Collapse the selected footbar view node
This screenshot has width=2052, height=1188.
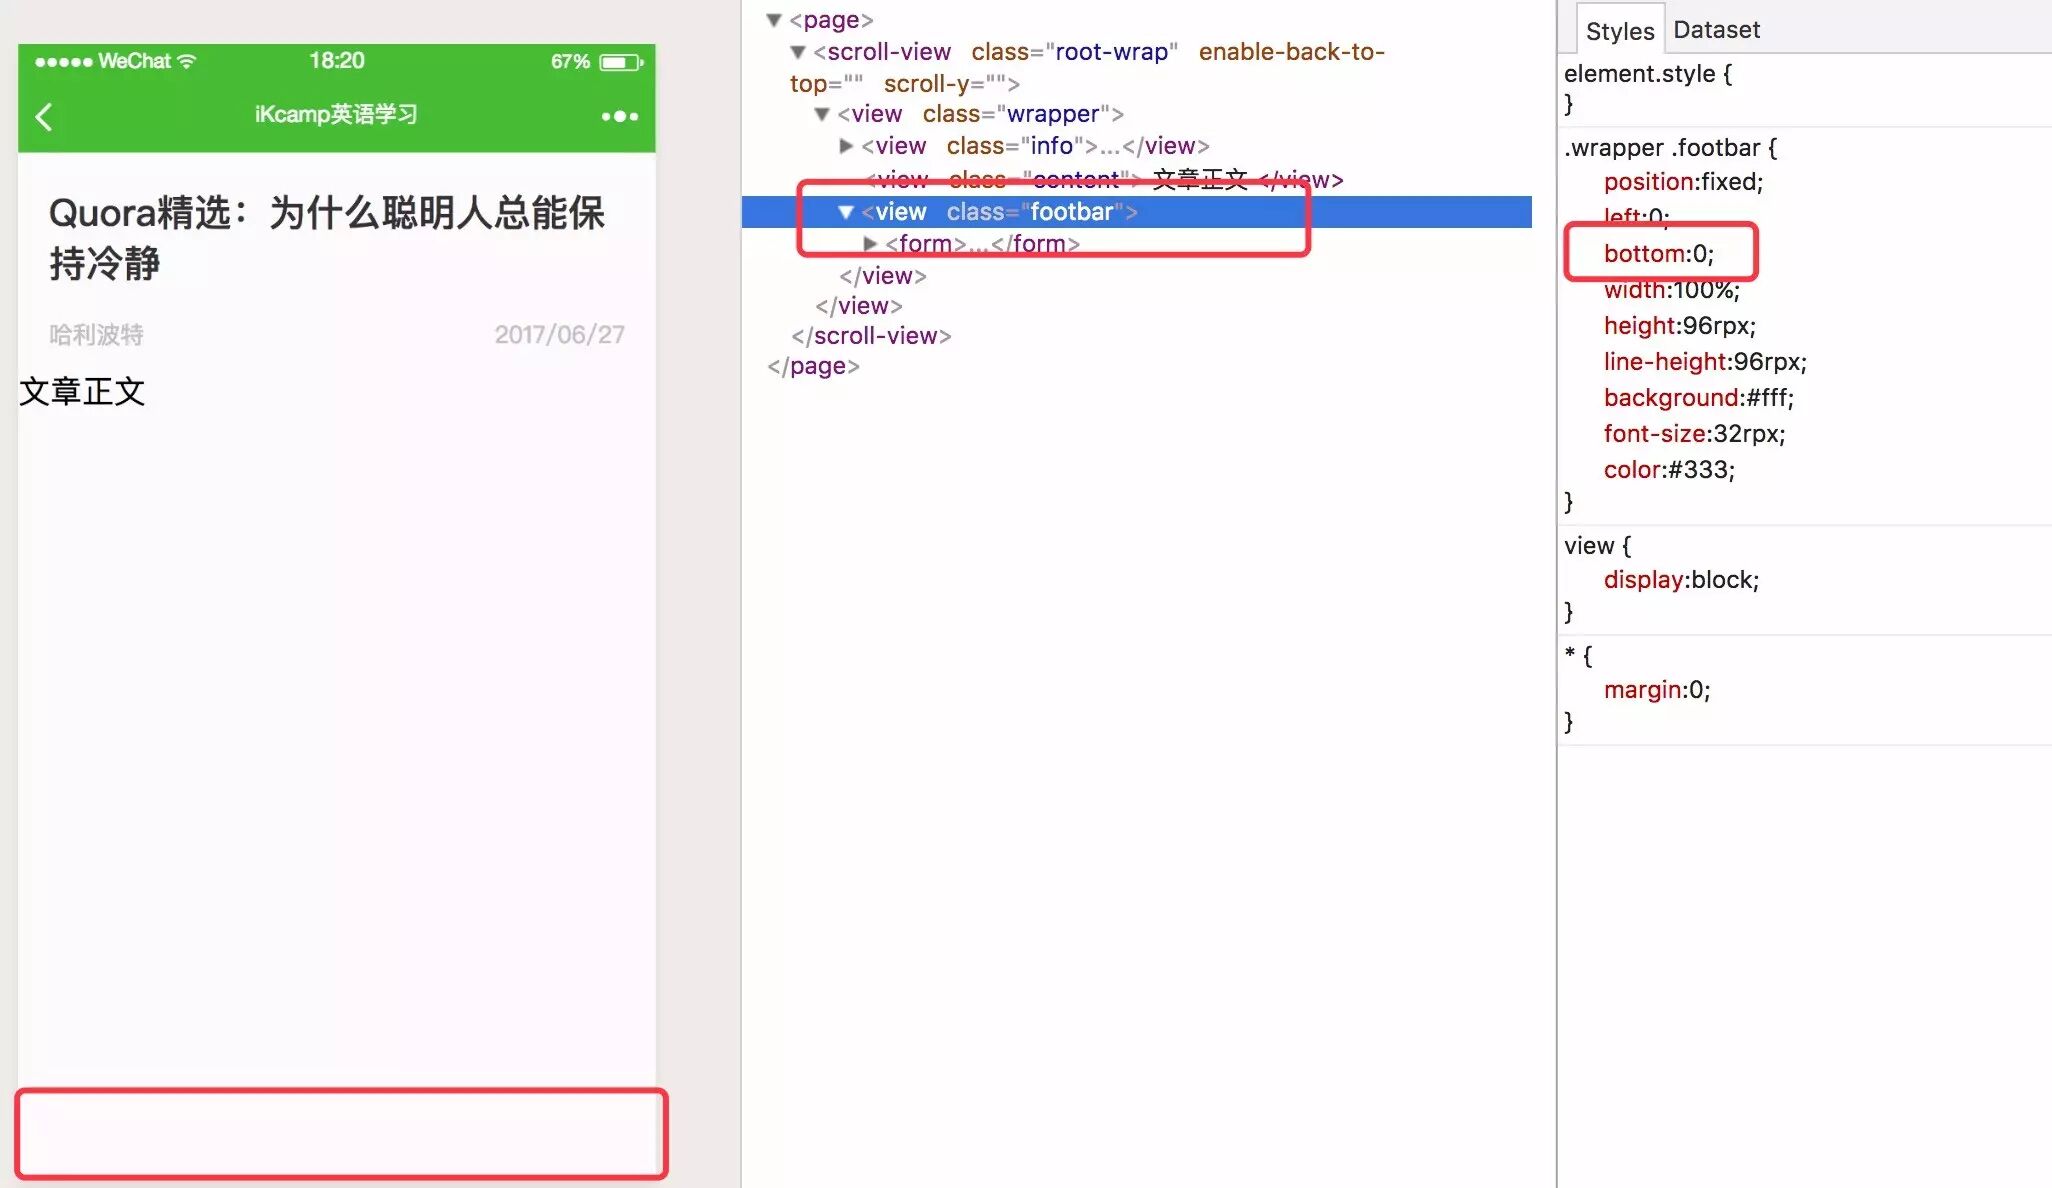pyautogui.click(x=846, y=212)
